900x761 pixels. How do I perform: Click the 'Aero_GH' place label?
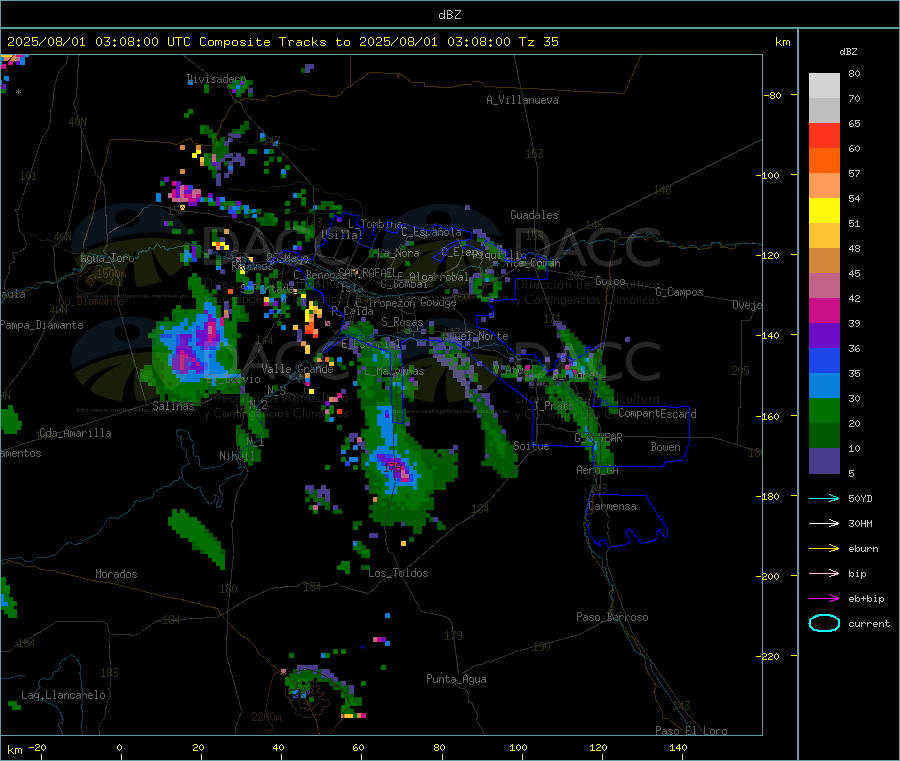click(x=597, y=470)
